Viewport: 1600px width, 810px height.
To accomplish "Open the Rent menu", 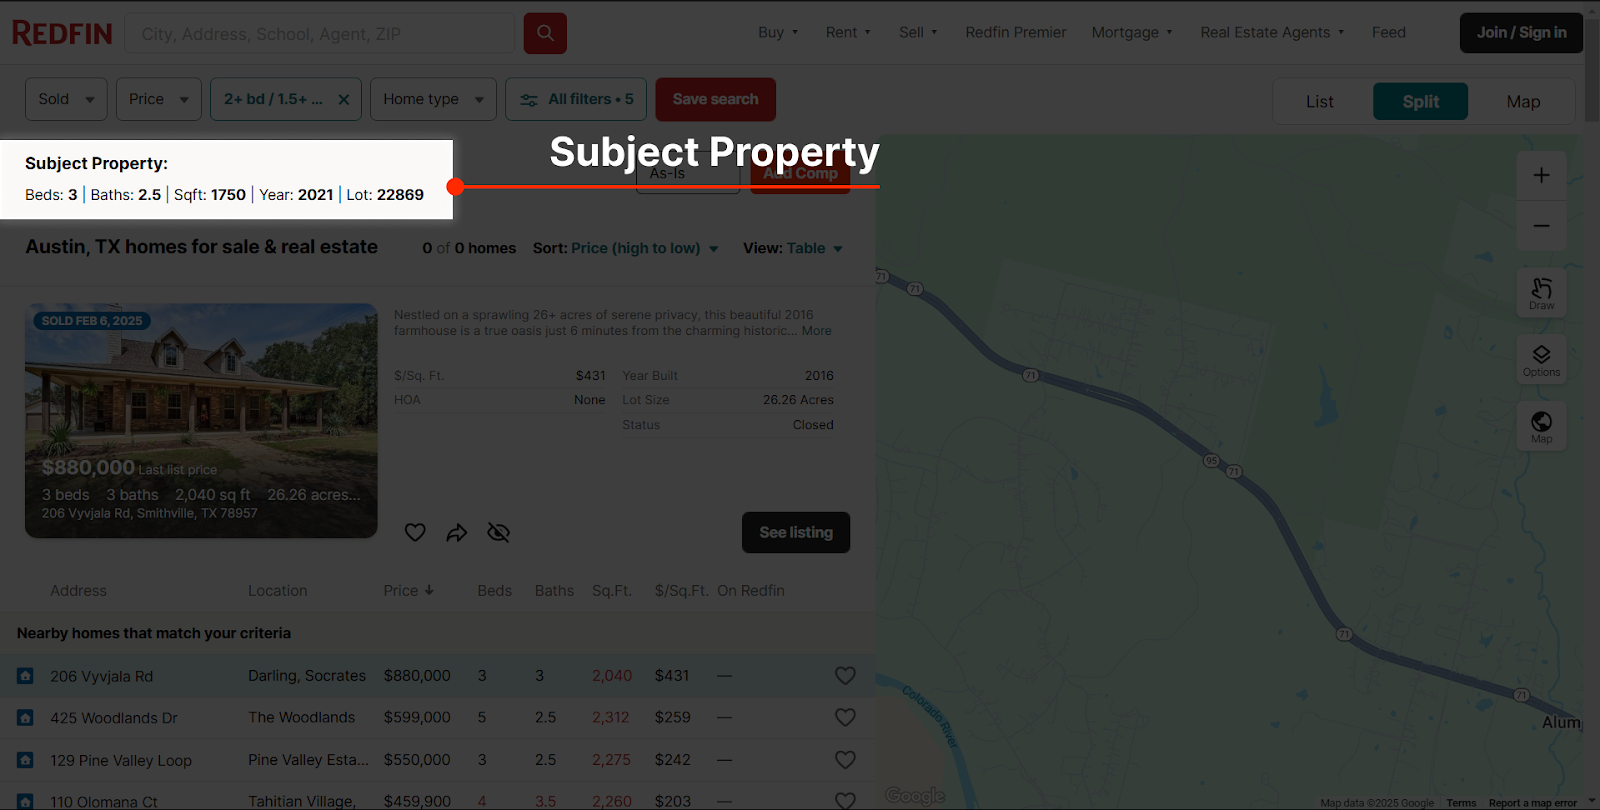I will pos(848,32).
